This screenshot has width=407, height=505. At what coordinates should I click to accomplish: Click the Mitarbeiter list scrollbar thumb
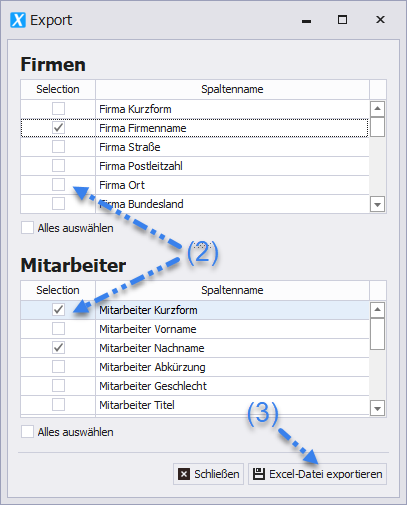377,334
